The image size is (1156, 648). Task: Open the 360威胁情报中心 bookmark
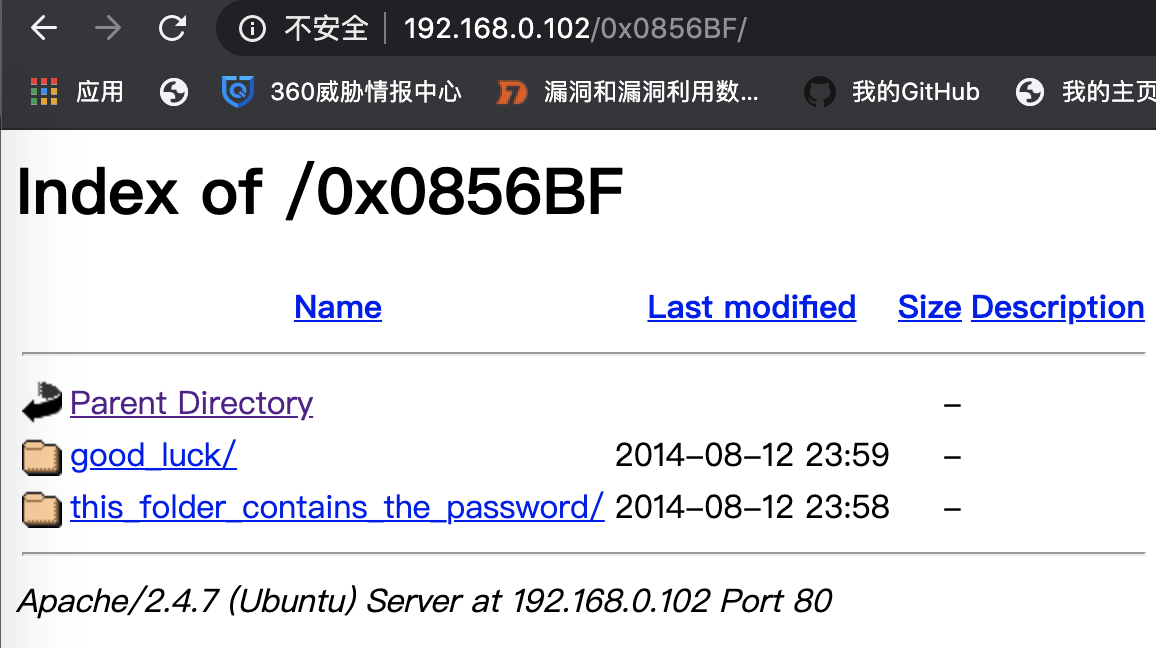(342, 92)
